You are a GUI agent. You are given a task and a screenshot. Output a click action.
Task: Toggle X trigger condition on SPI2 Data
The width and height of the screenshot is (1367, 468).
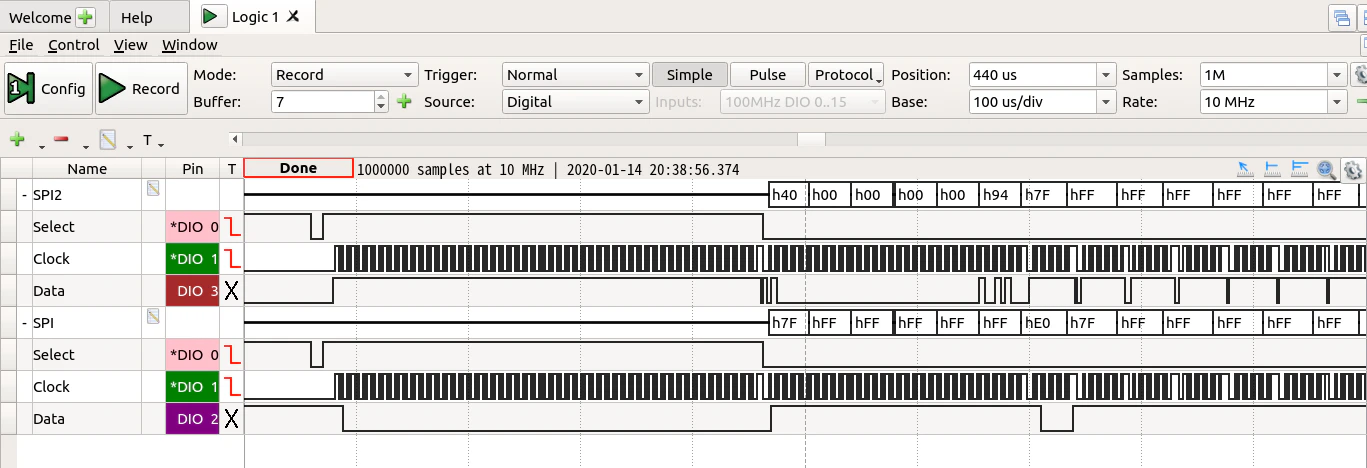point(232,291)
